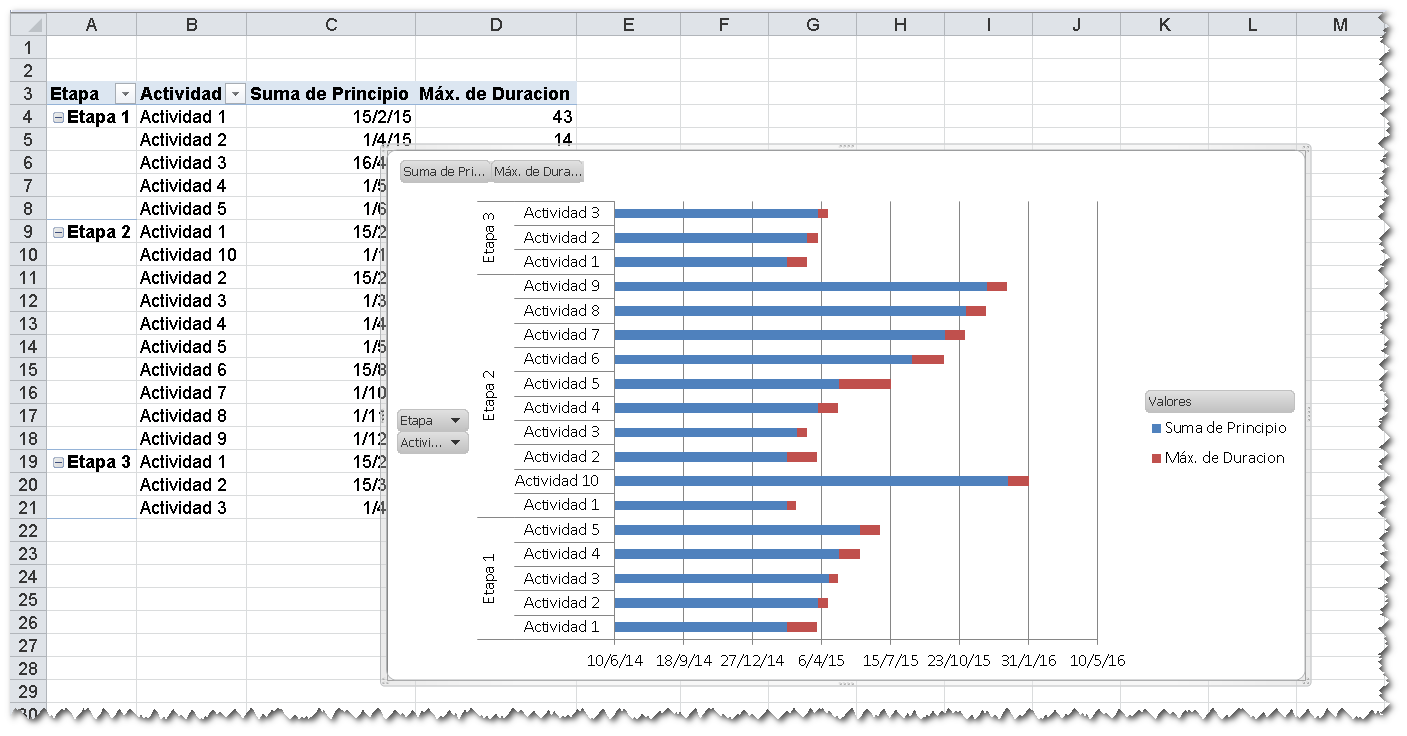Select column M header

[x=1340, y=25]
